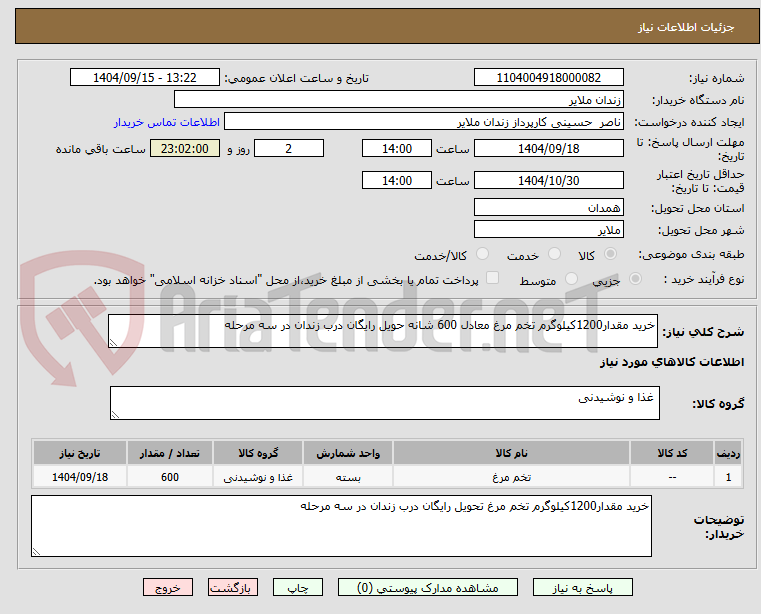Click the row number cell 1
The height and width of the screenshot is (614, 761).
[728, 477]
